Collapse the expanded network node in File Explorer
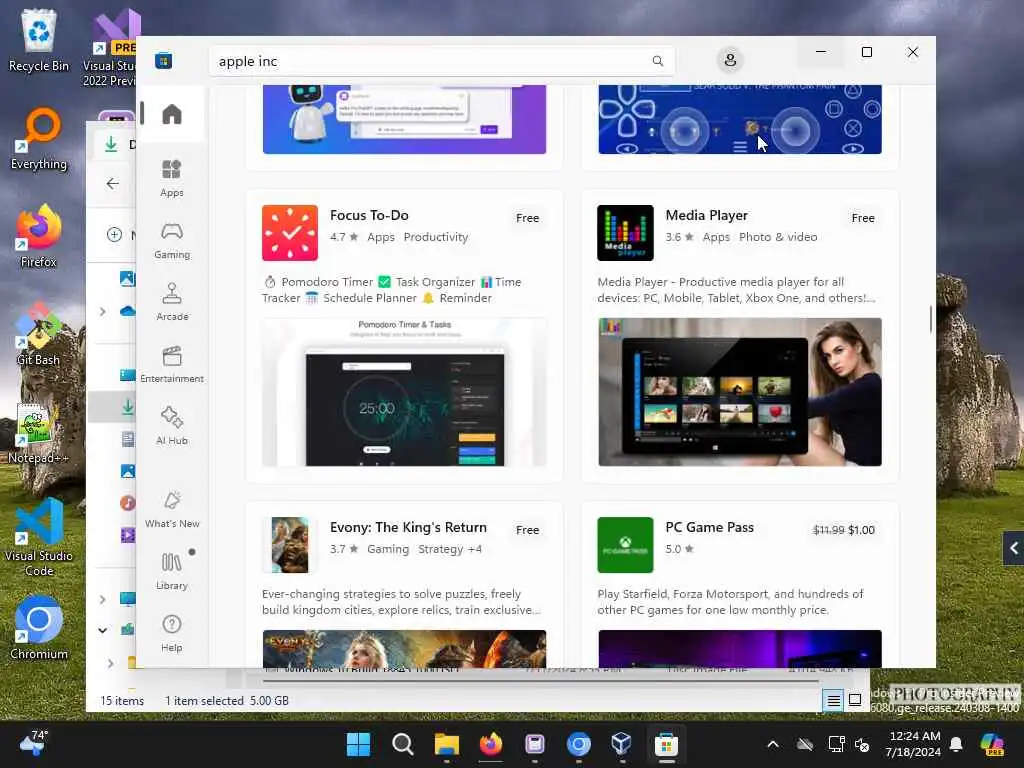Screen dimensions: 1024x768 click(x=103, y=630)
